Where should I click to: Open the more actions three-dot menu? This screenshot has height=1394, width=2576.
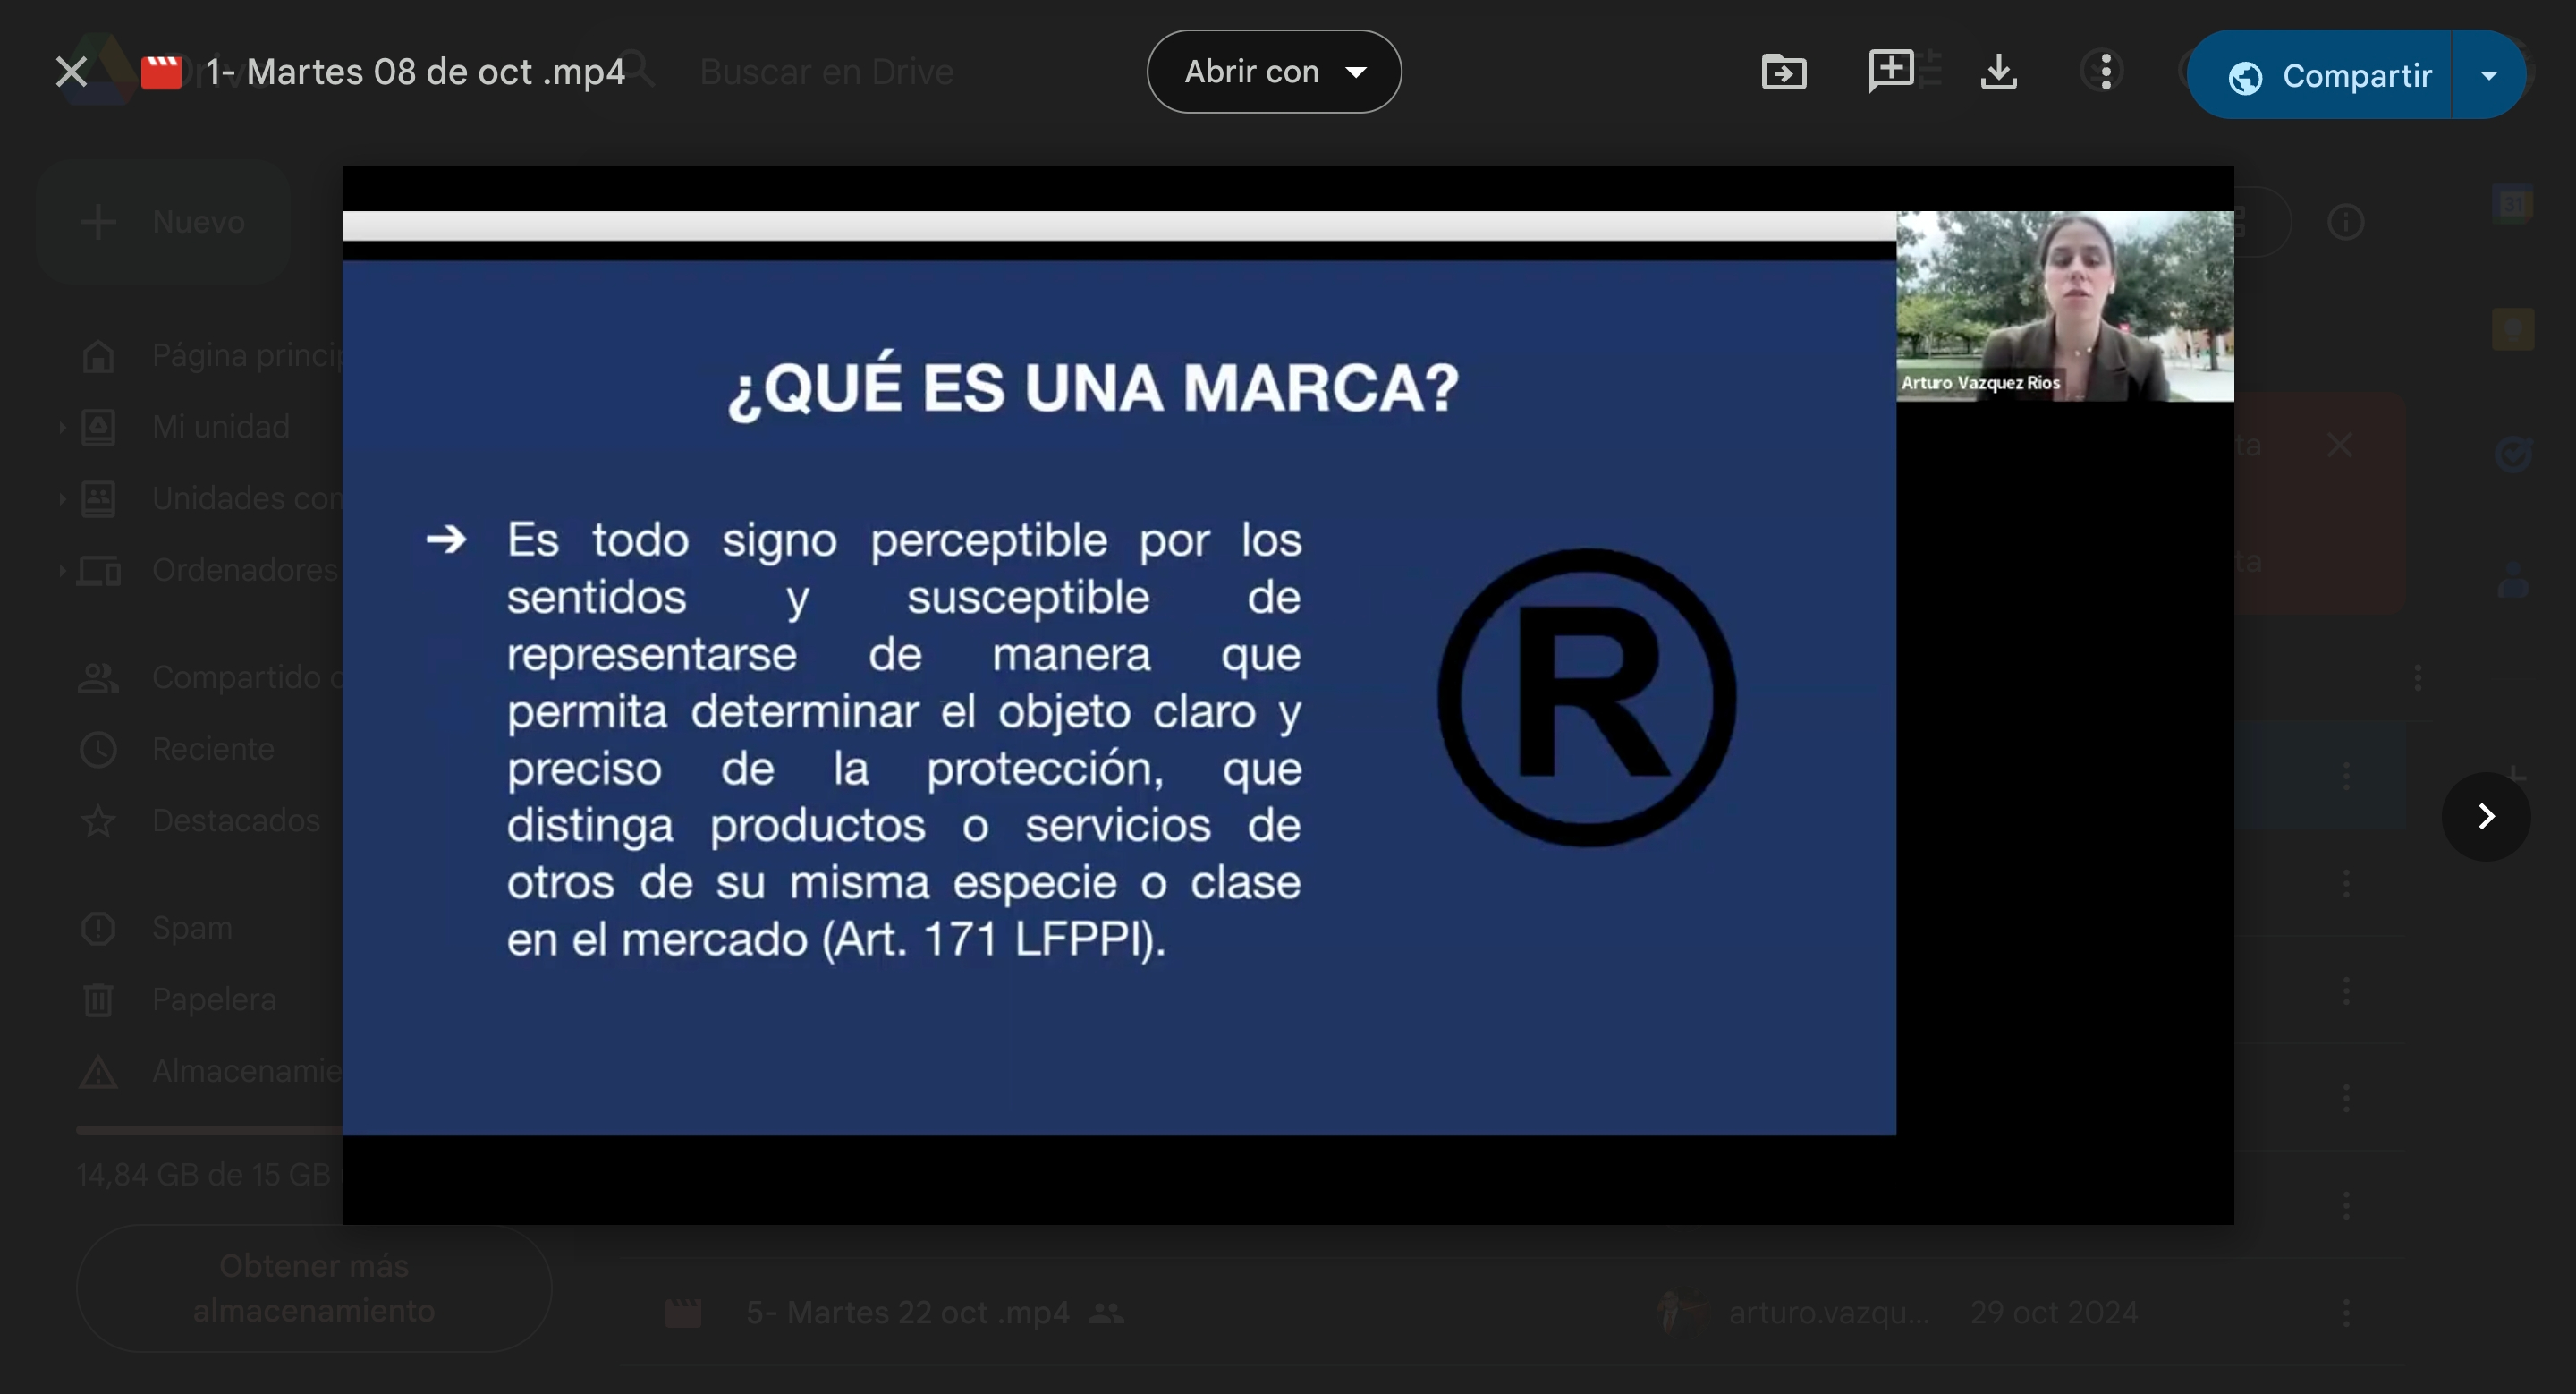[x=2106, y=72]
